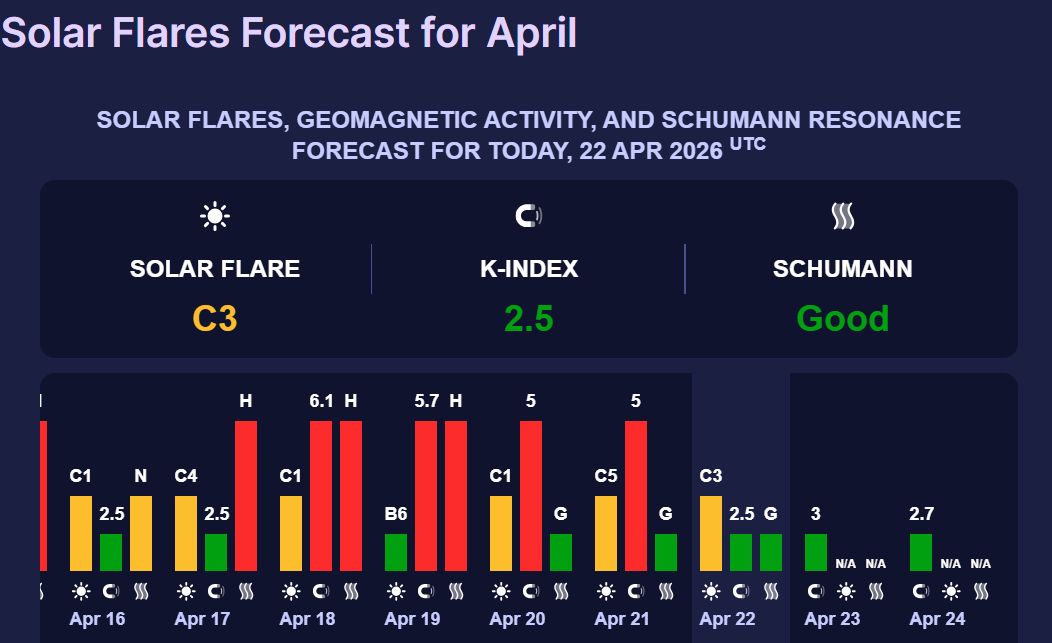Screen dimensions: 1052x643
Task: Click the sun icon above Apr 22
Action: click(x=711, y=590)
